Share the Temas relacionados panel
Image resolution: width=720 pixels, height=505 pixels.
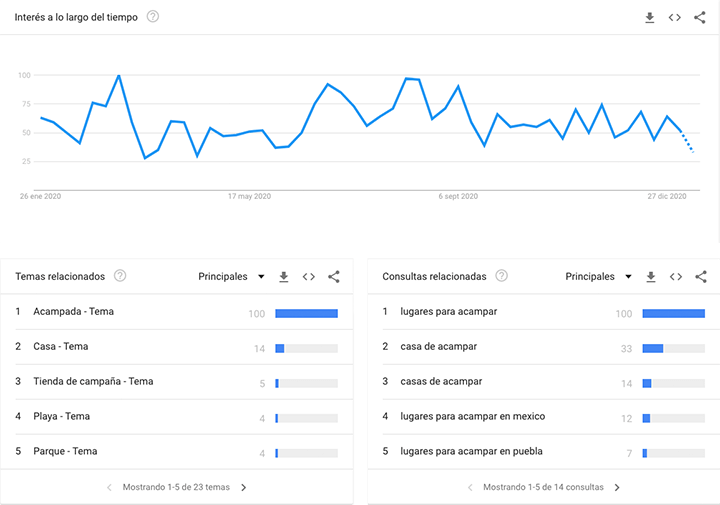334,276
